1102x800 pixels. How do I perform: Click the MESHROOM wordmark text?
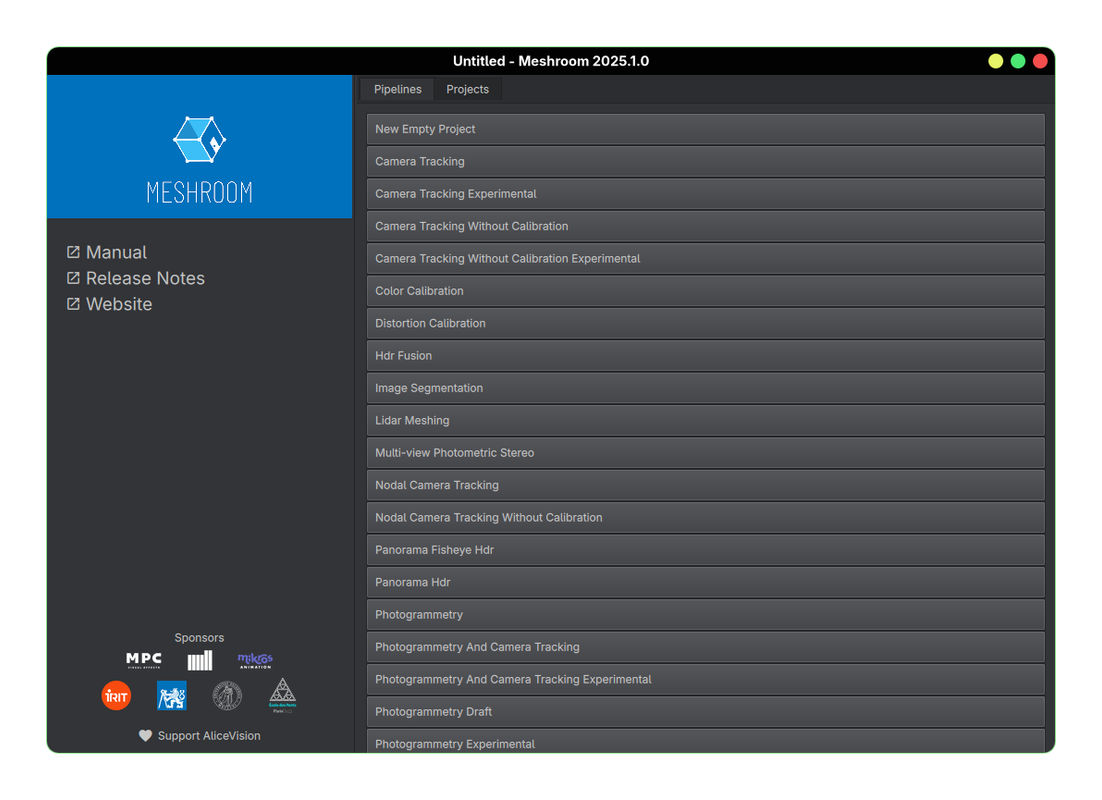[x=200, y=193]
